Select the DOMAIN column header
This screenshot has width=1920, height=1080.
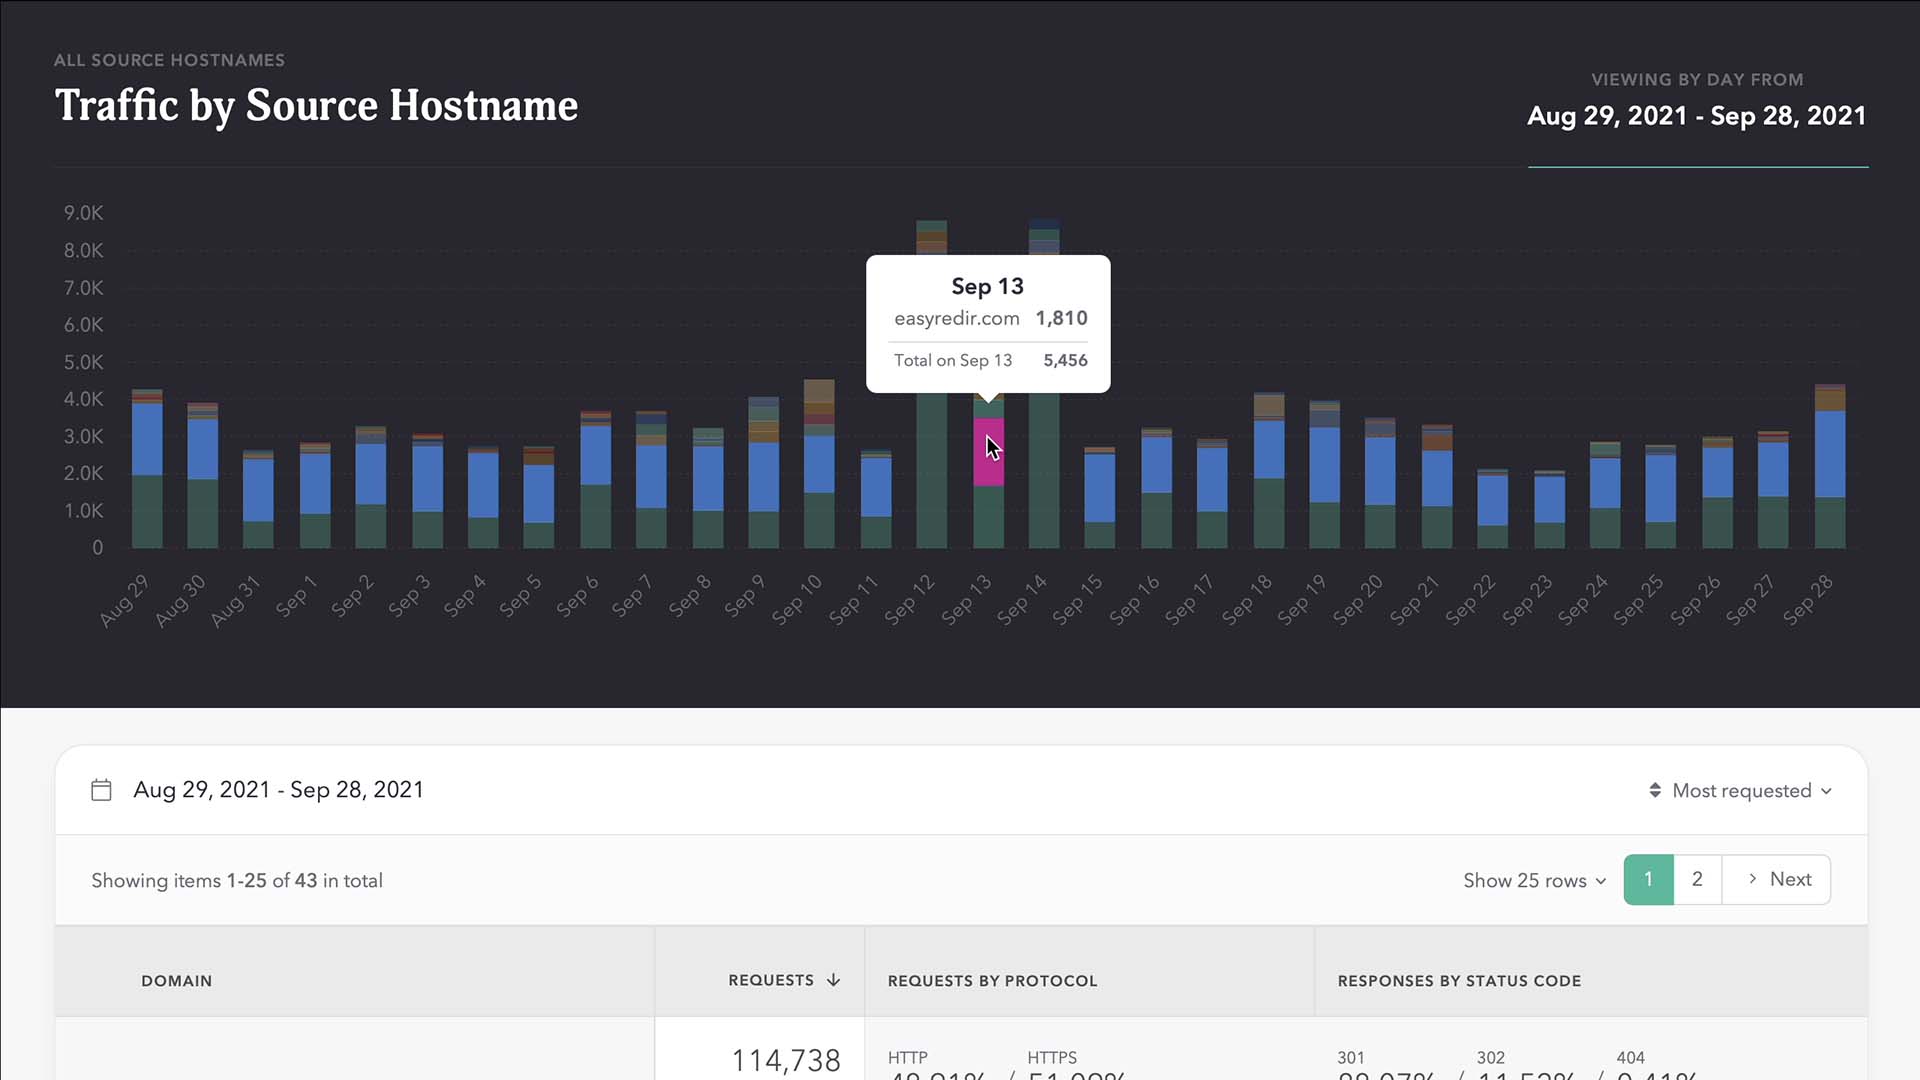coord(177,981)
